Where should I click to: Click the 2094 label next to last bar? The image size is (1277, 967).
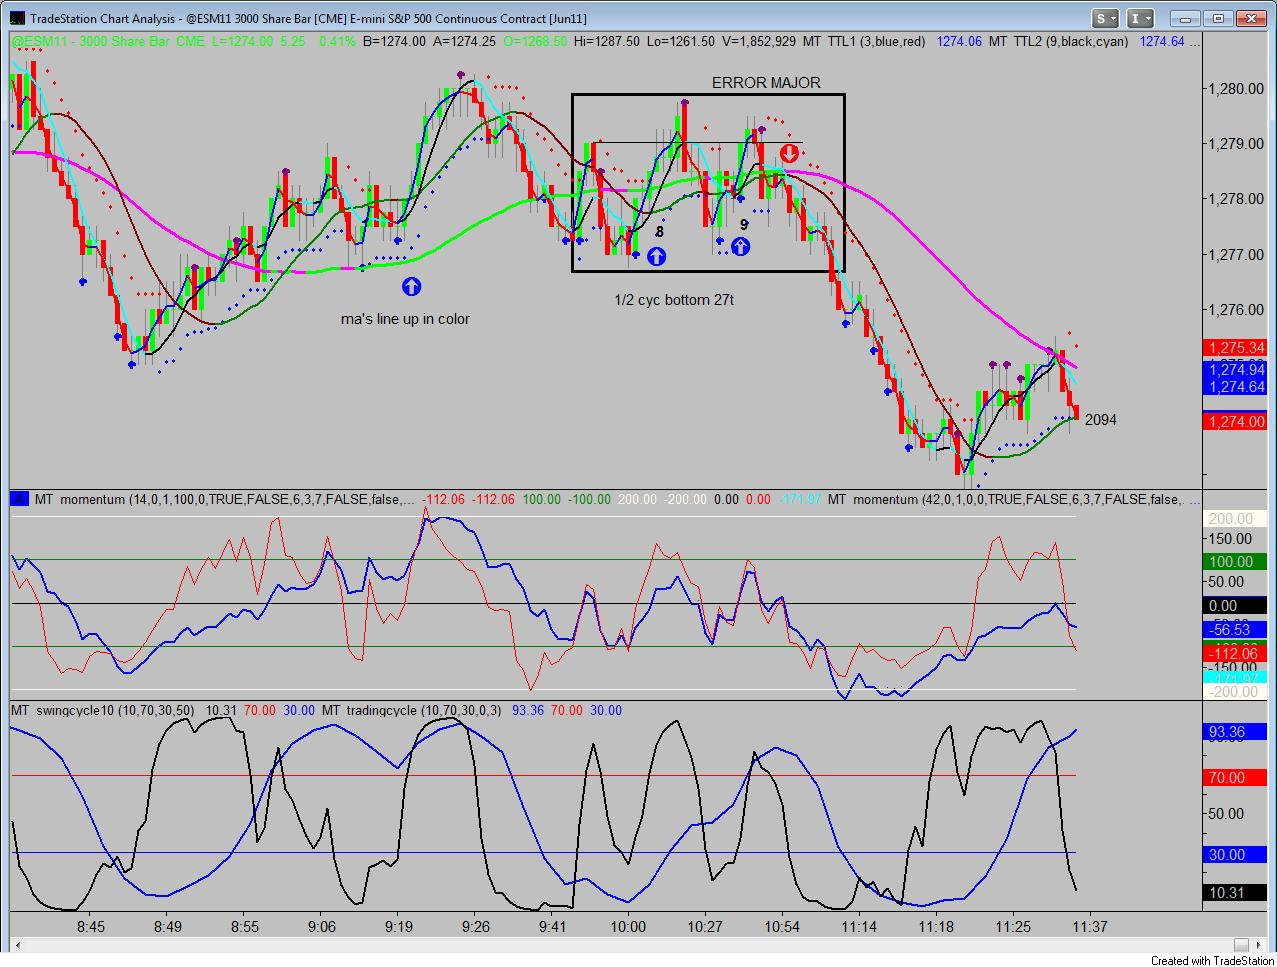click(1100, 420)
